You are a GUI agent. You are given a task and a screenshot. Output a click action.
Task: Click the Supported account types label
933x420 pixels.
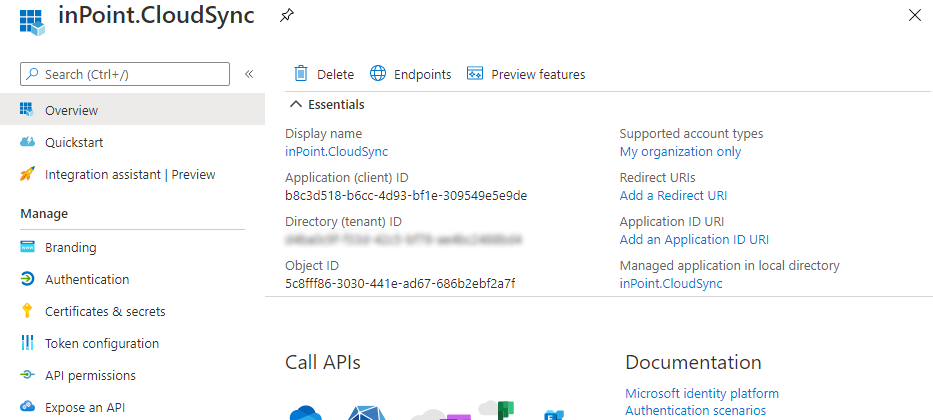tap(691, 133)
